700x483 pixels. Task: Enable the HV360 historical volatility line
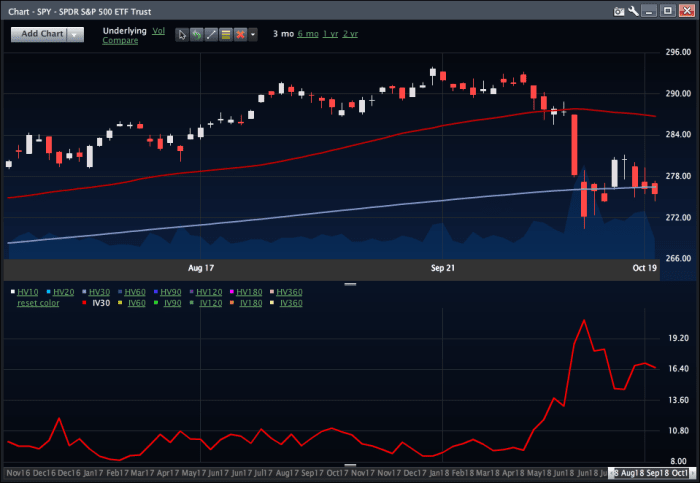(x=288, y=291)
